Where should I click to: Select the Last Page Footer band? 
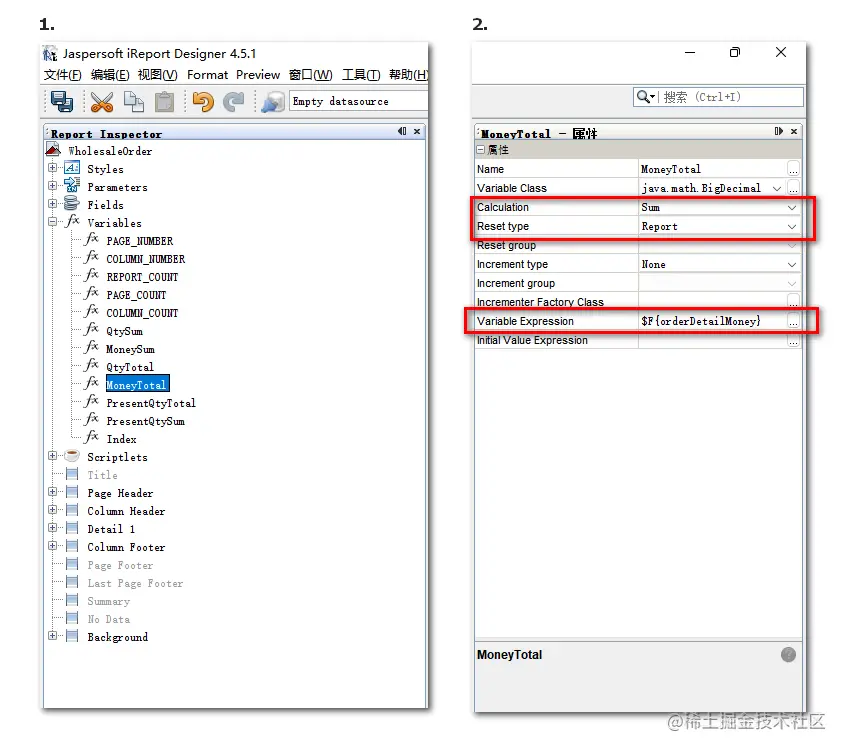pos(135,584)
